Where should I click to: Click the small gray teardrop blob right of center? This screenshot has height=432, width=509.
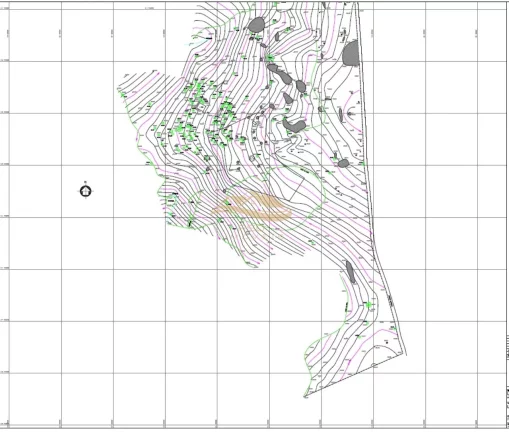(x=288, y=98)
